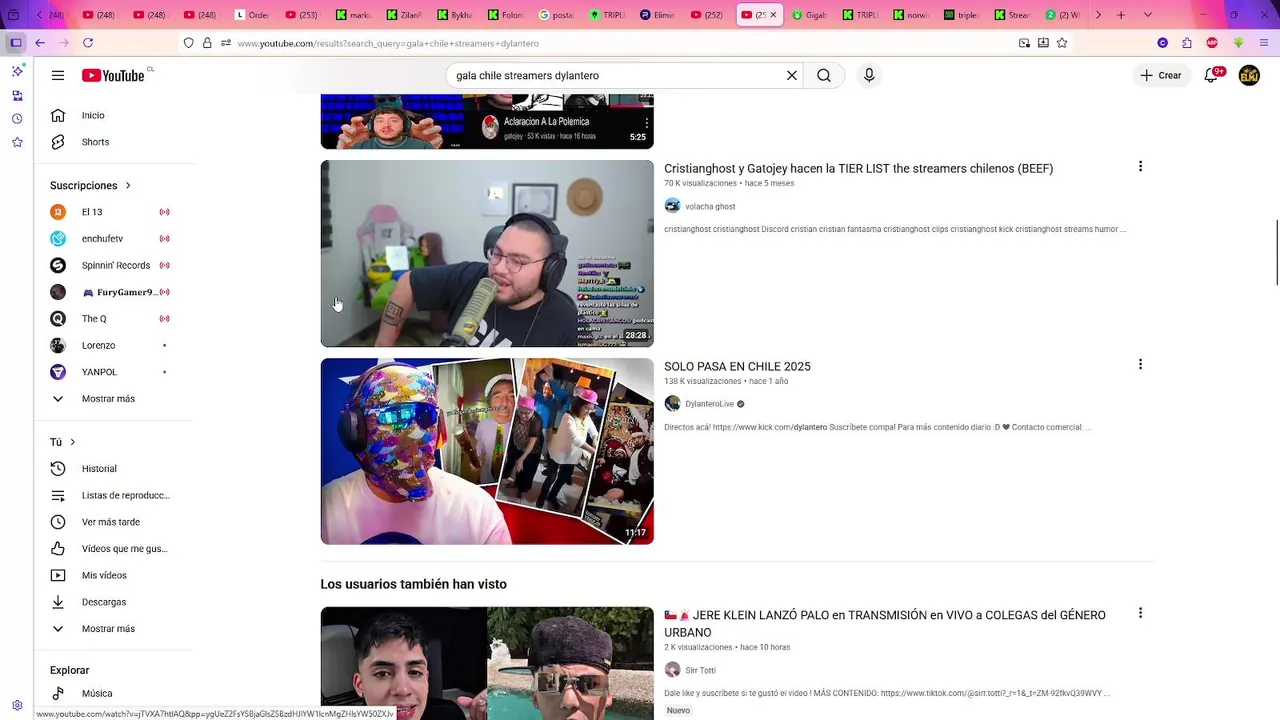Open the site permissions icon in address bar
This screenshot has height=720, width=1280.
click(226, 43)
